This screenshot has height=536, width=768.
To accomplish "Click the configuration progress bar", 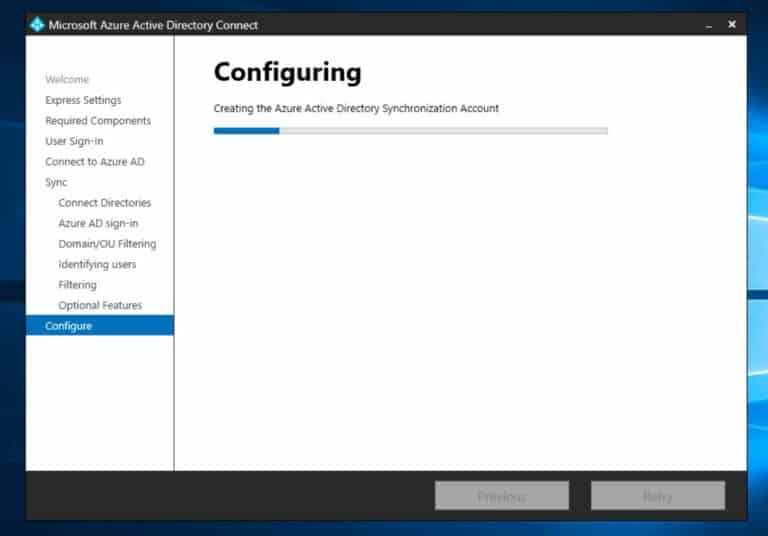I will coord(410,131).
